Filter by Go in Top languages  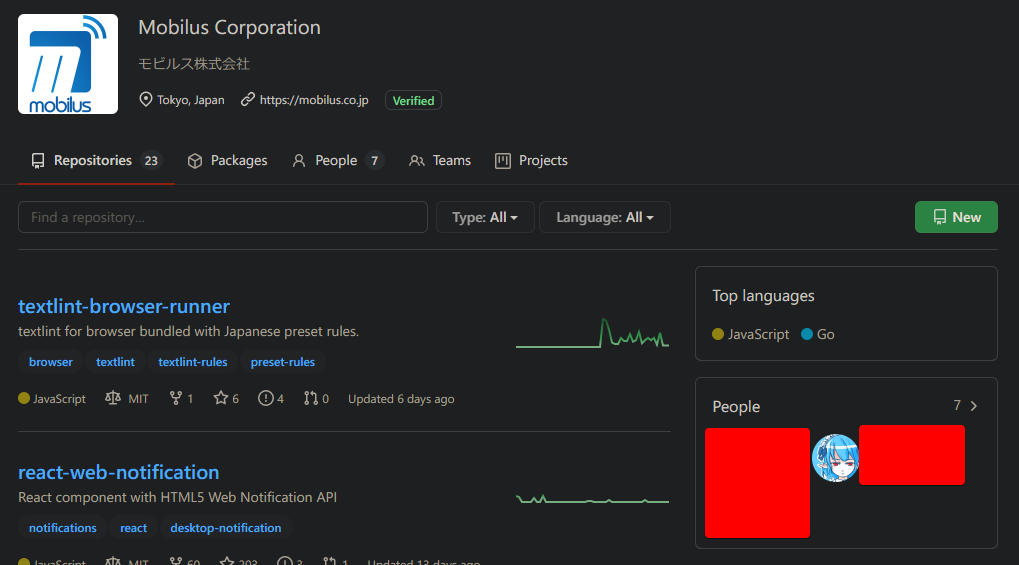818,334
